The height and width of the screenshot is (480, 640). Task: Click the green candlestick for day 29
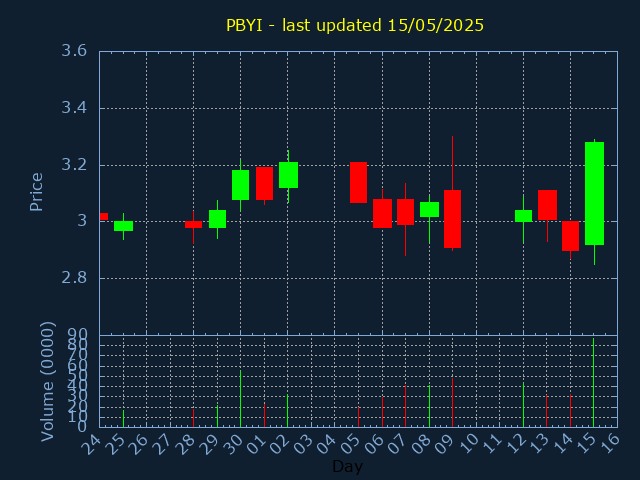tap(218, 219)
